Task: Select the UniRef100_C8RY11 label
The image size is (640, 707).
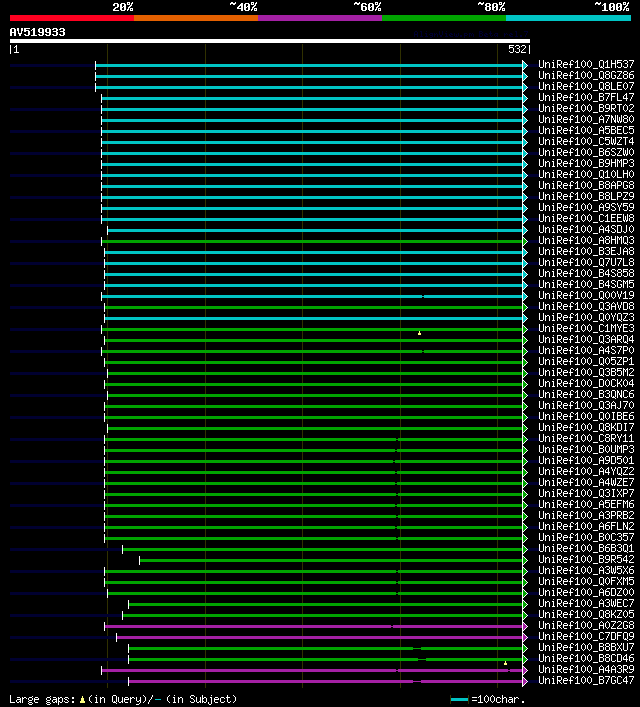Action: pos(586,438)
